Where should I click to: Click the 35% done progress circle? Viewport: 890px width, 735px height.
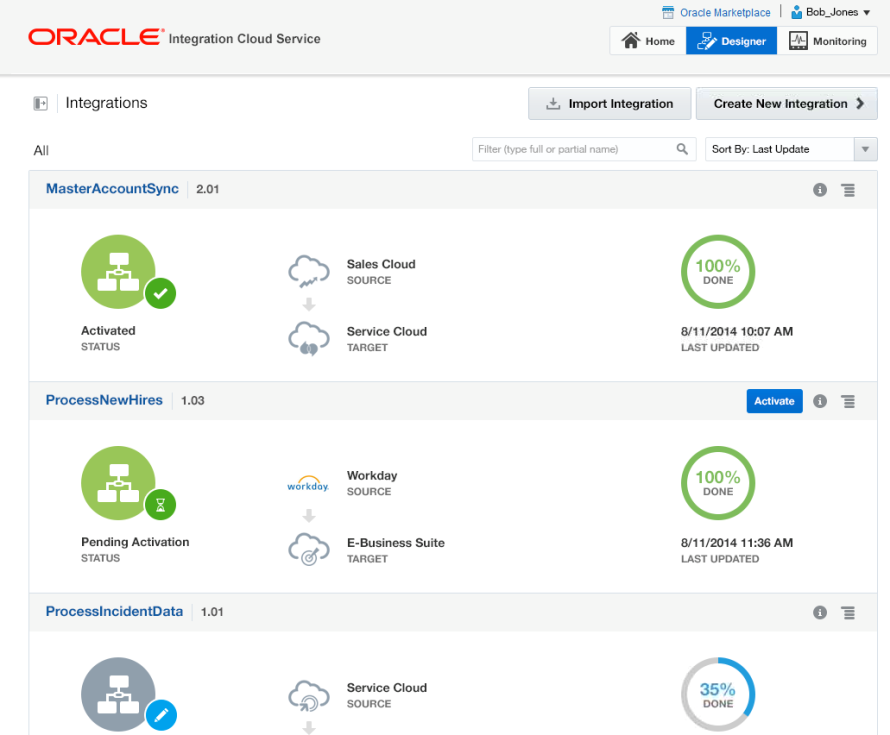click(x=718, y=694)
